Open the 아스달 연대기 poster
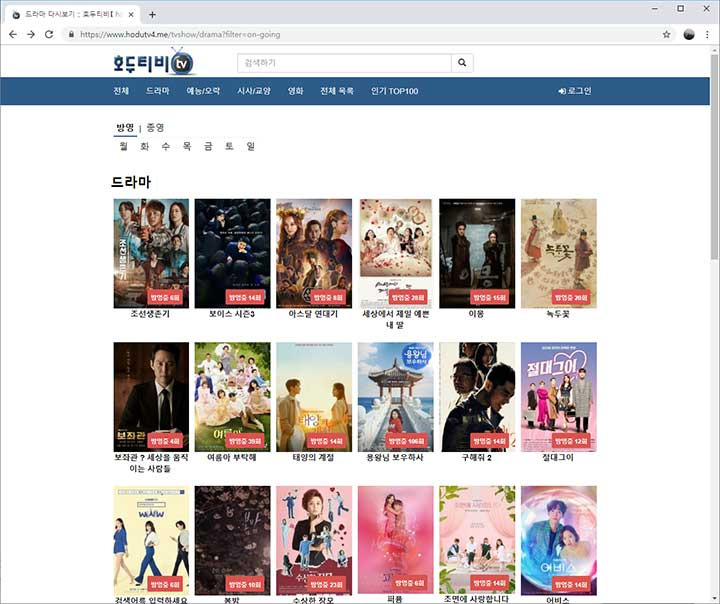 pyautogui.click(x=314, y=253)
